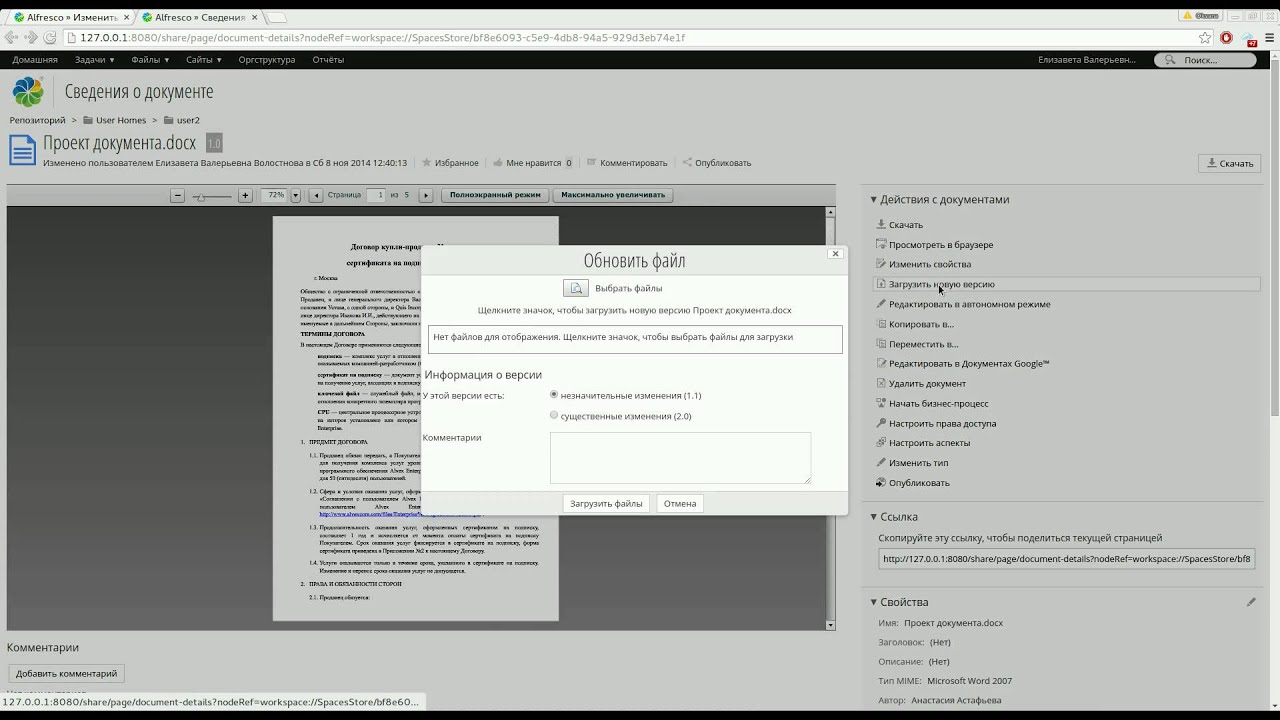Open the Елизавета Валерьевн... user menu
This screenshot has height=720, width=1280.
pyautogui.click(x=1087, y=60)
